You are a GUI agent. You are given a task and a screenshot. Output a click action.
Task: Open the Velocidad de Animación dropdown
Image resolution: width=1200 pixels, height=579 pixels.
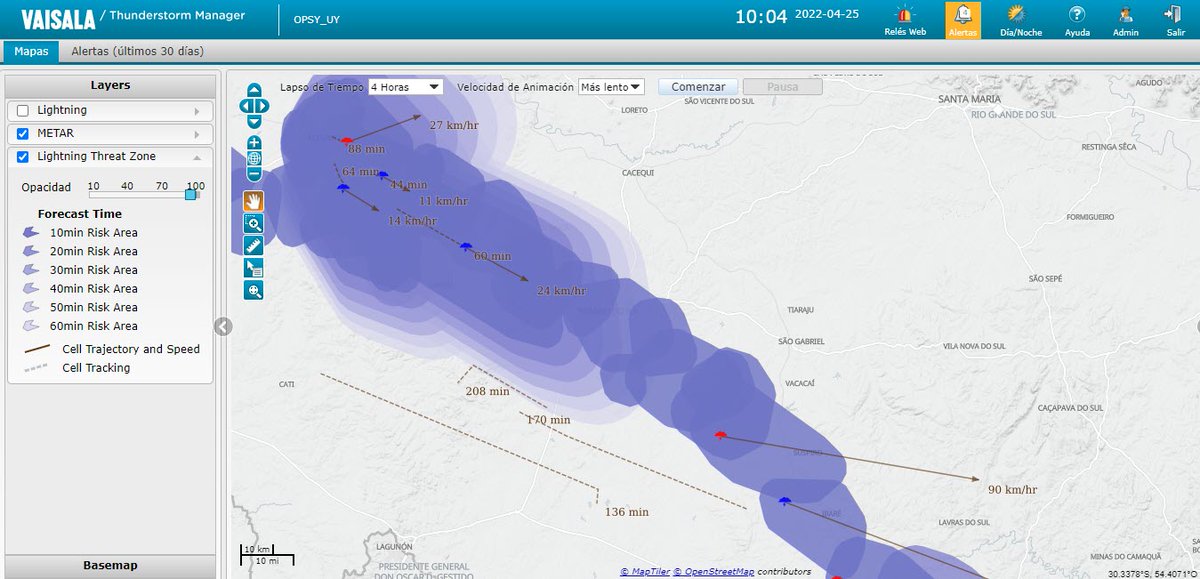pos(611,87)
